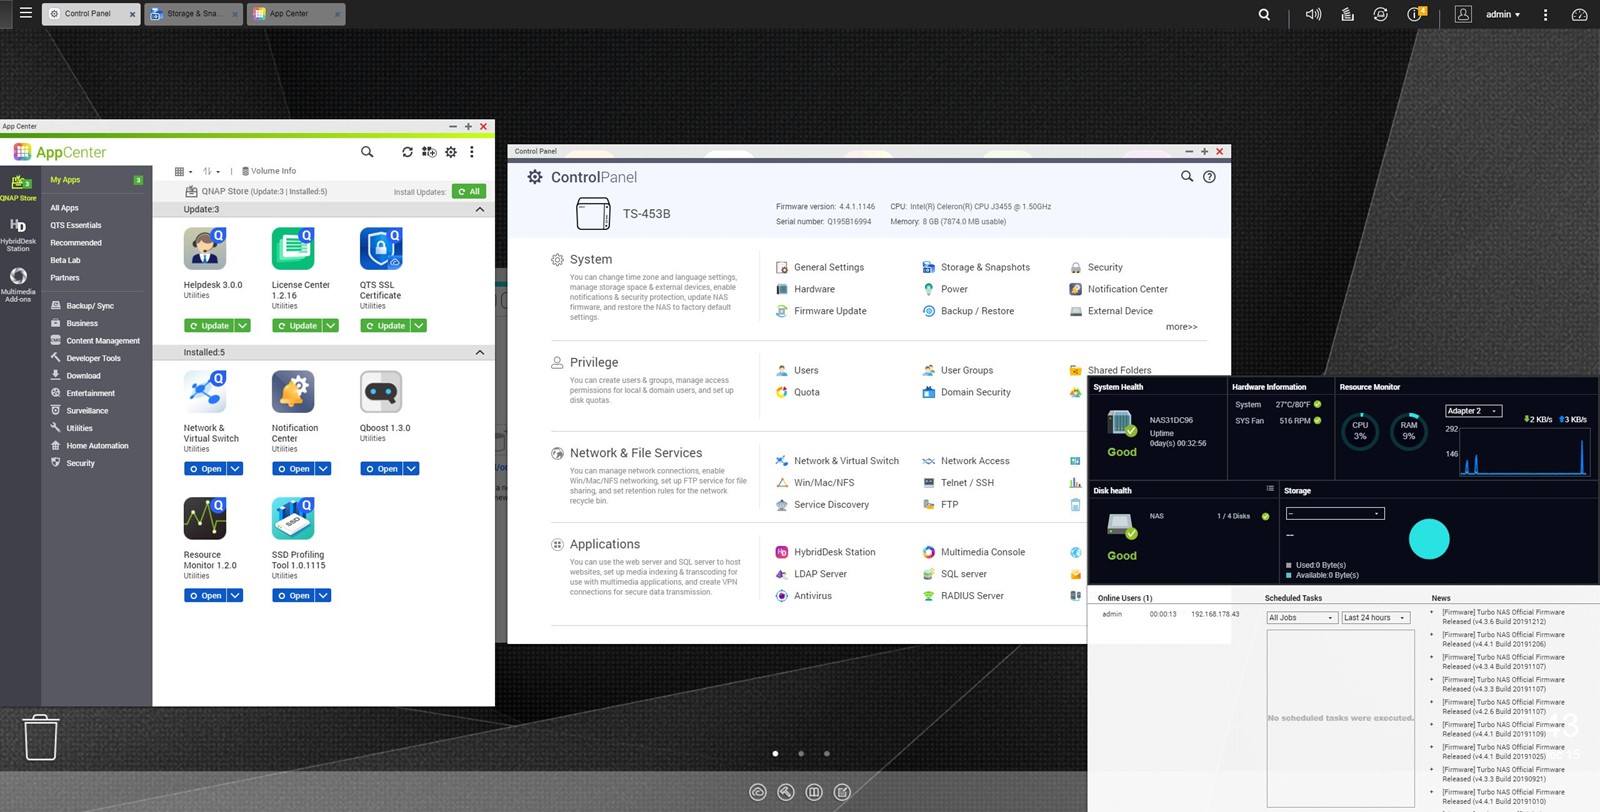Expand dropdown next to Helpdesk Update button
The width and height of the screenshot is (1600, 812).
[243, 325]
